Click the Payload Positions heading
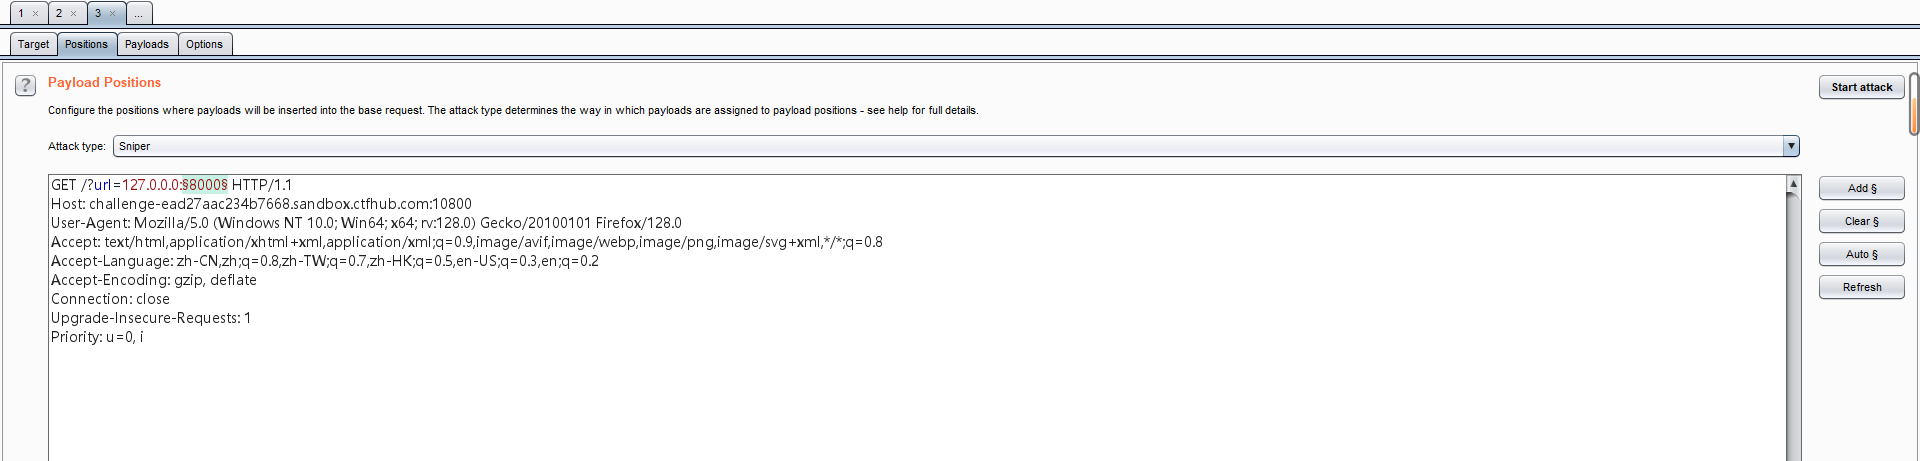 click(x=104, y=83)
